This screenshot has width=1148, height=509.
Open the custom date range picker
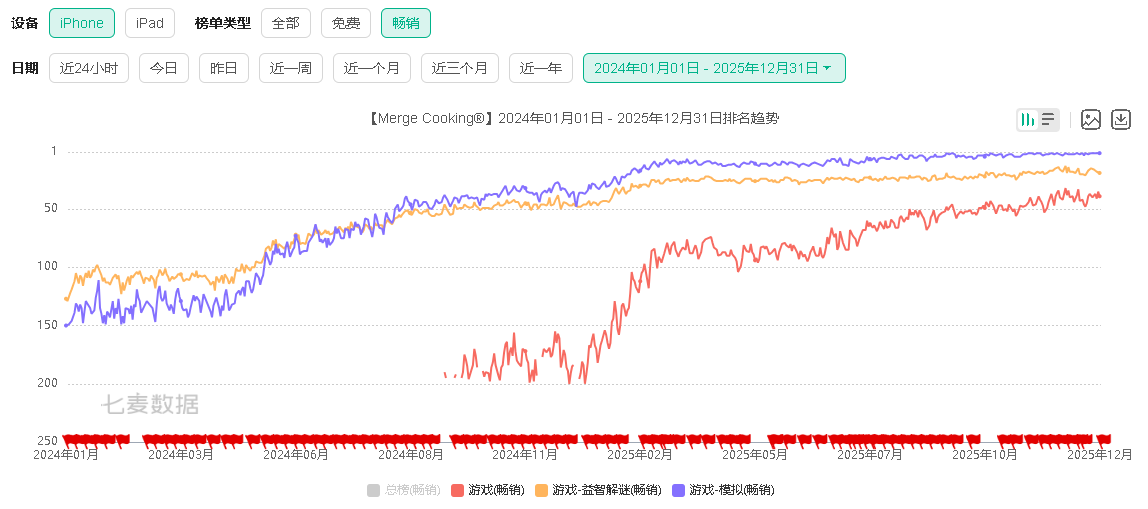tap(713, 68)
